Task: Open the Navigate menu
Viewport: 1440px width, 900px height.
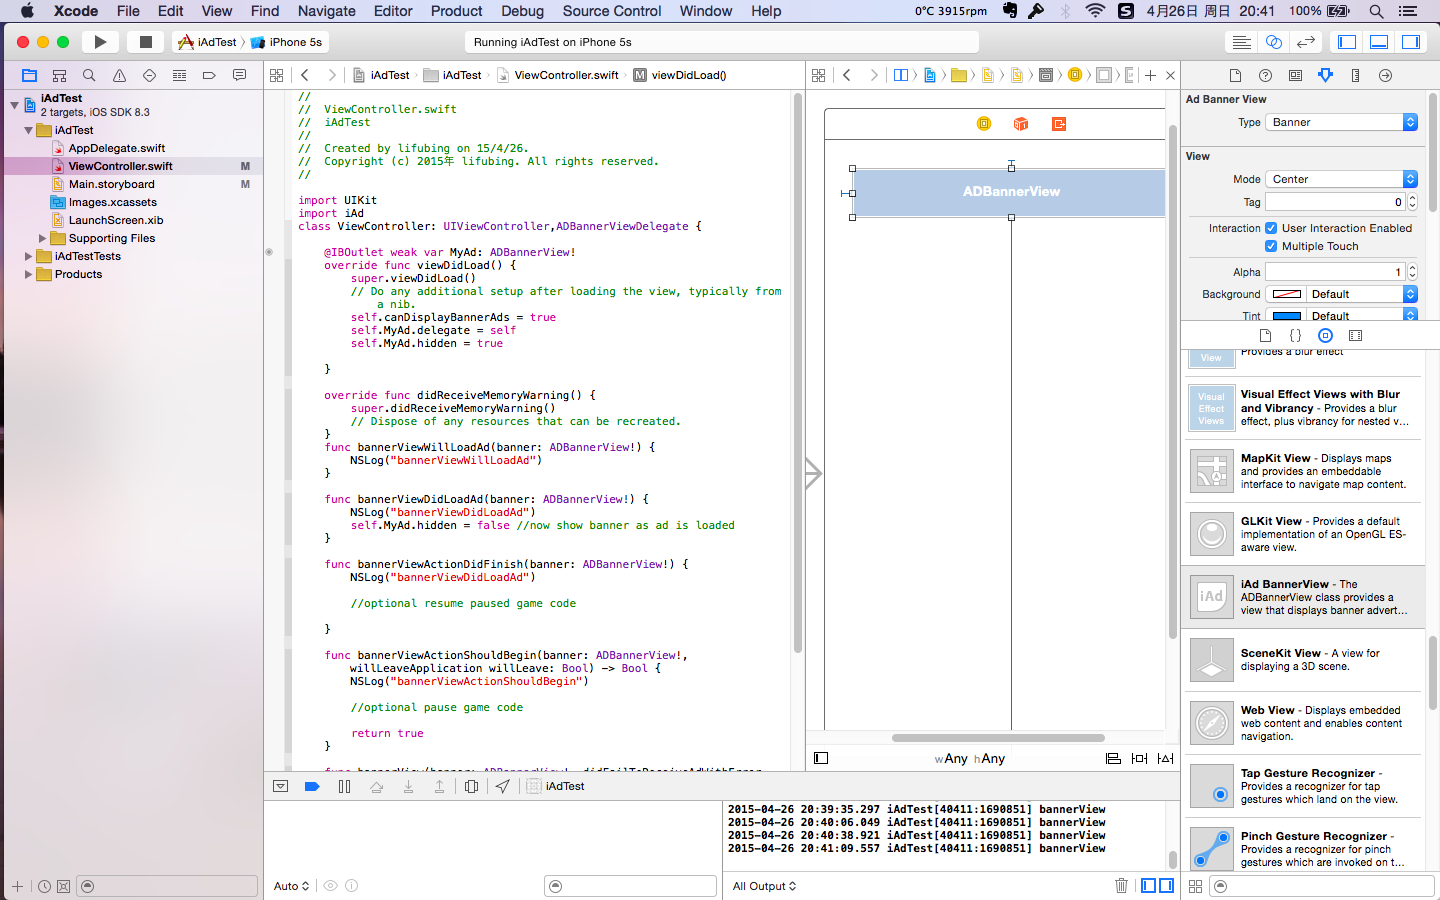Action: click(326, 11)
